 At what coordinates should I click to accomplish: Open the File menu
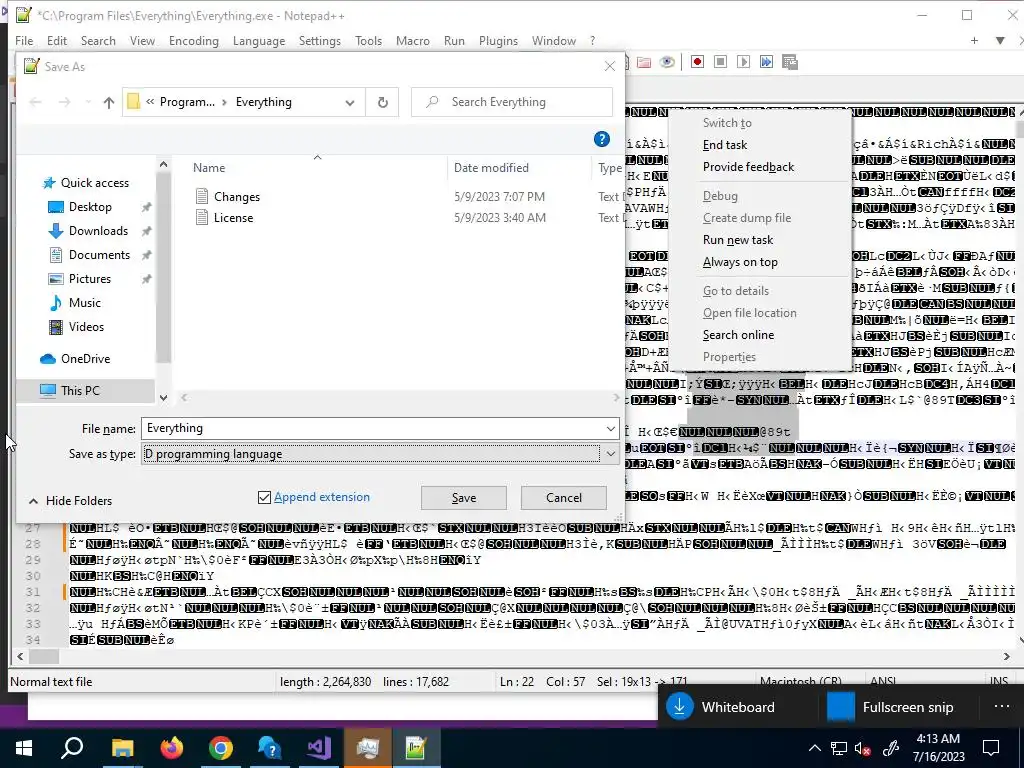click(24, 40)
